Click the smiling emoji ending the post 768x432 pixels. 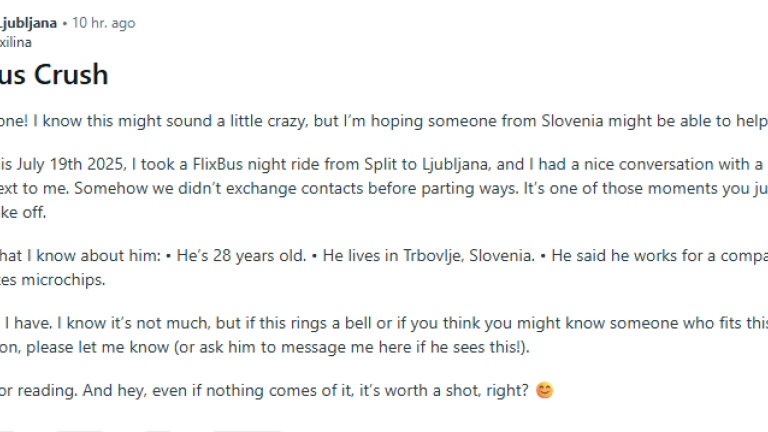(x=544, y=388)
